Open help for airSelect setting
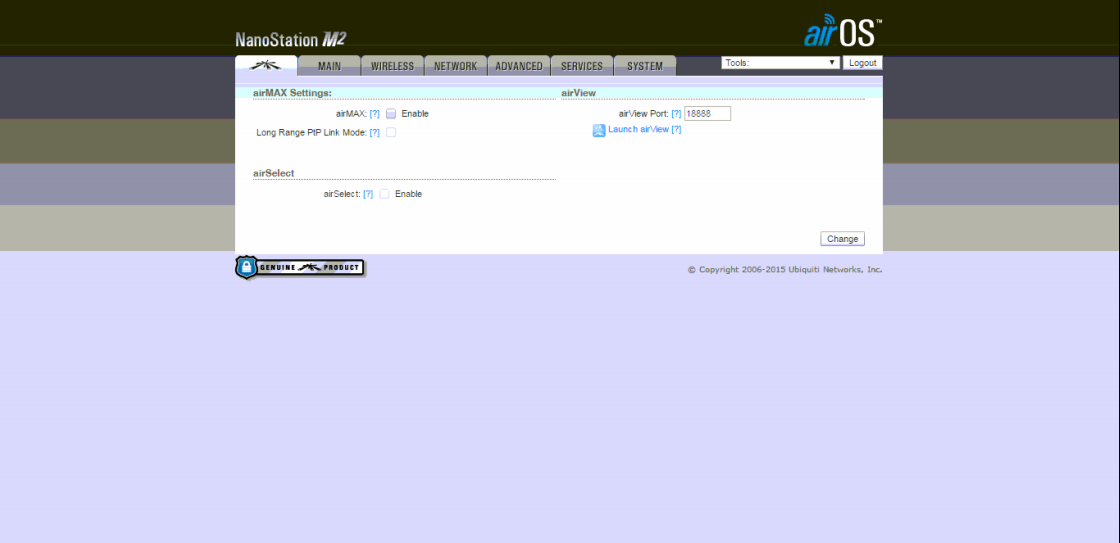1120x543 pixels. (x=368, y=194)
